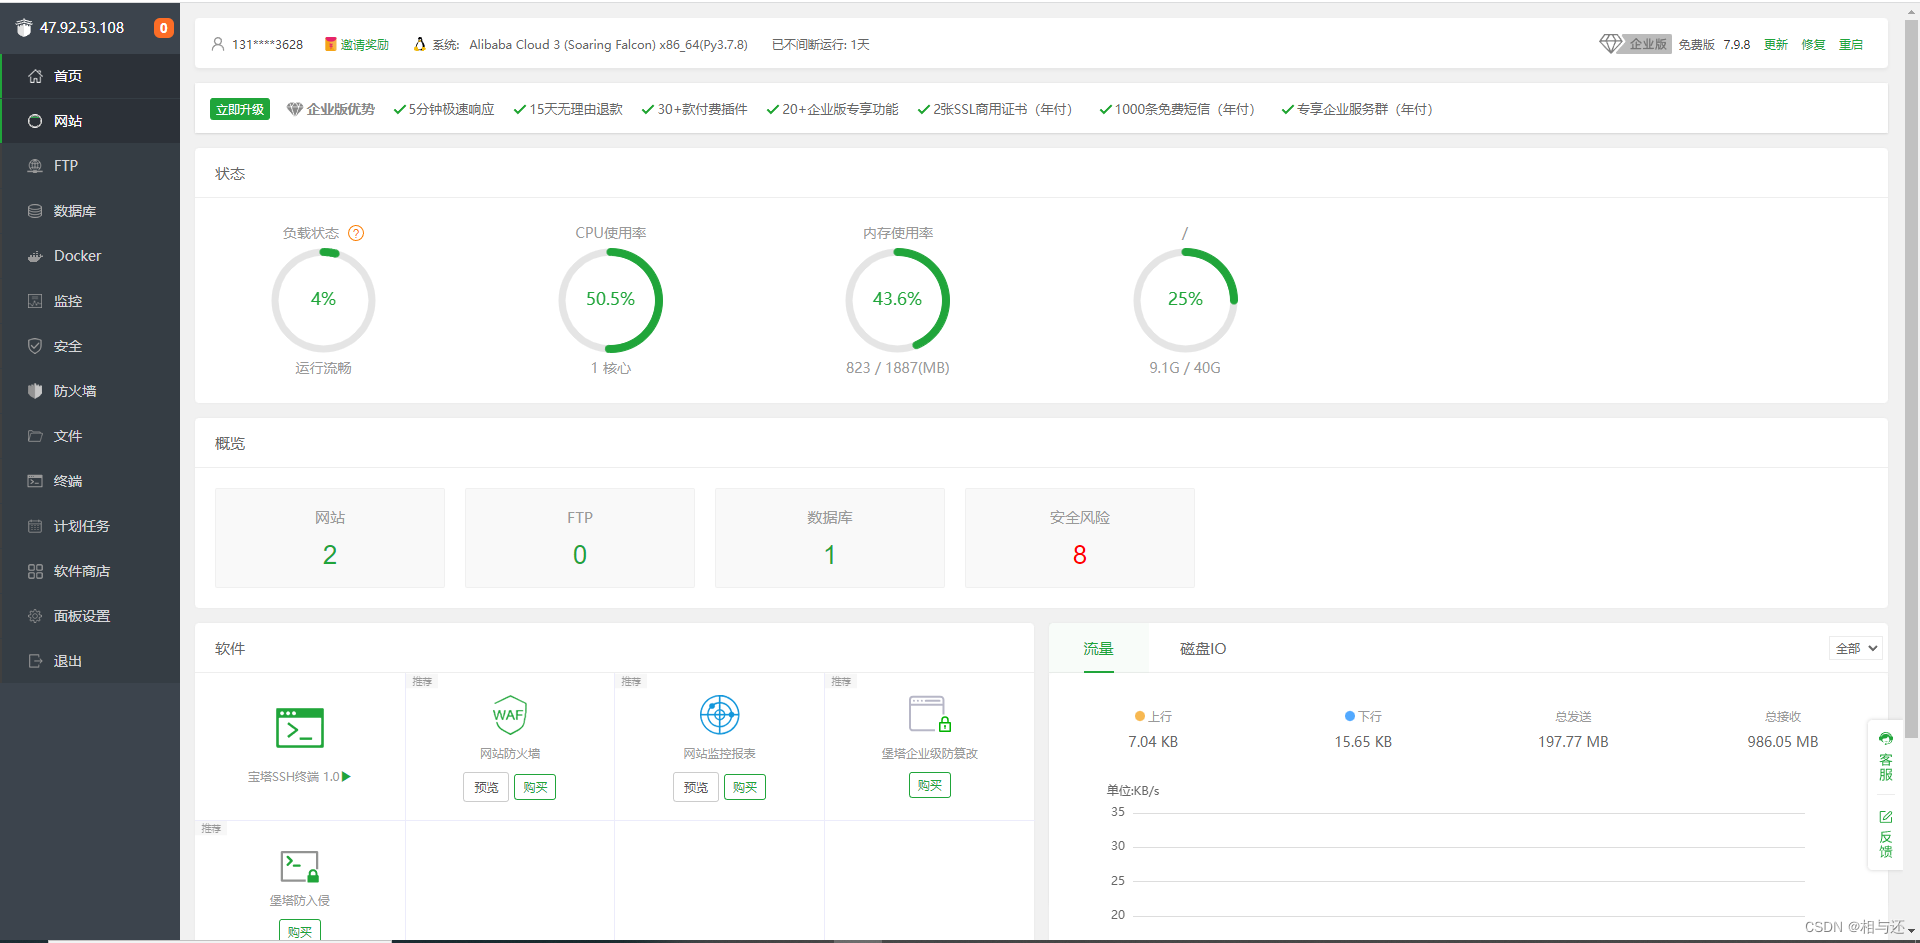Click the 下行 downstream legend dot

[1350, 716]
